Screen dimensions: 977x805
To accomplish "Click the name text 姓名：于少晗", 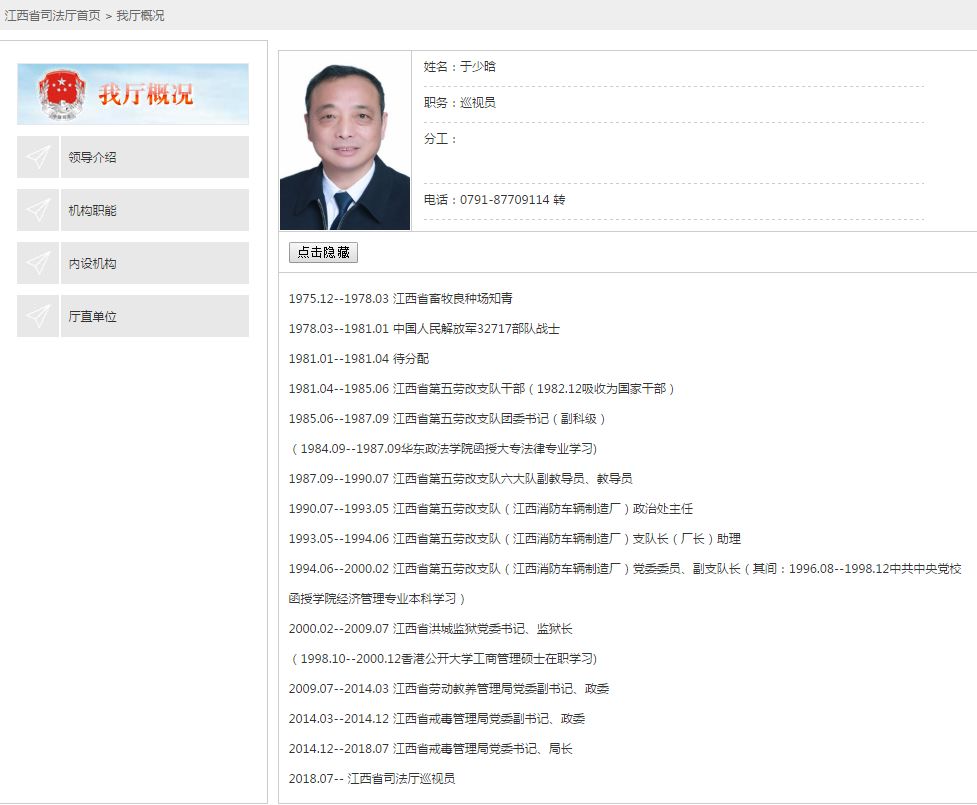I will [x=459, y=67].
